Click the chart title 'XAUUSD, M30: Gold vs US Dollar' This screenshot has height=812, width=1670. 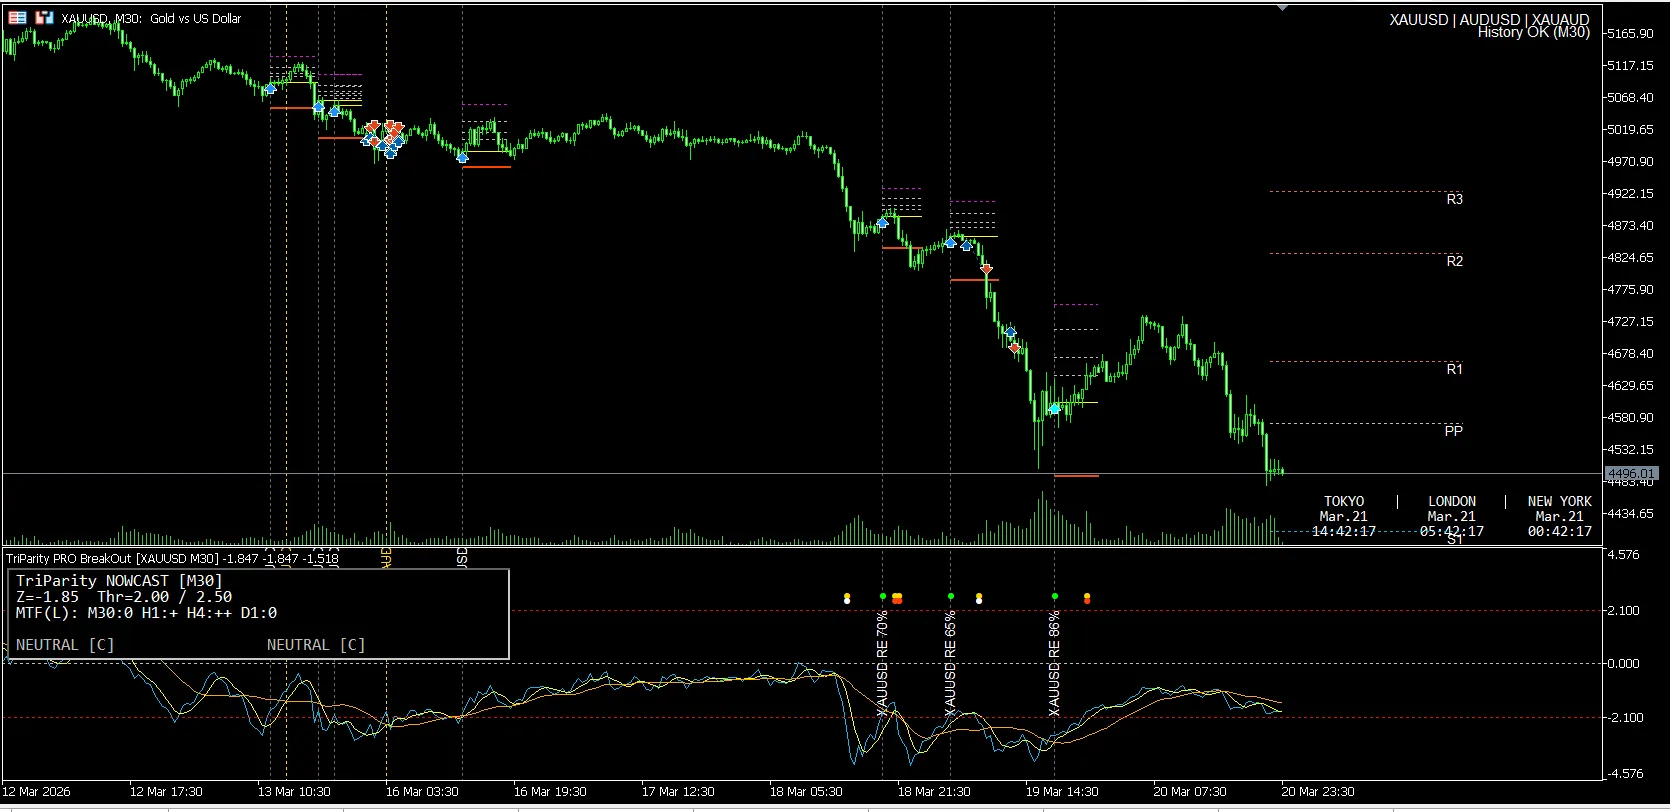(x=151, y=18)
